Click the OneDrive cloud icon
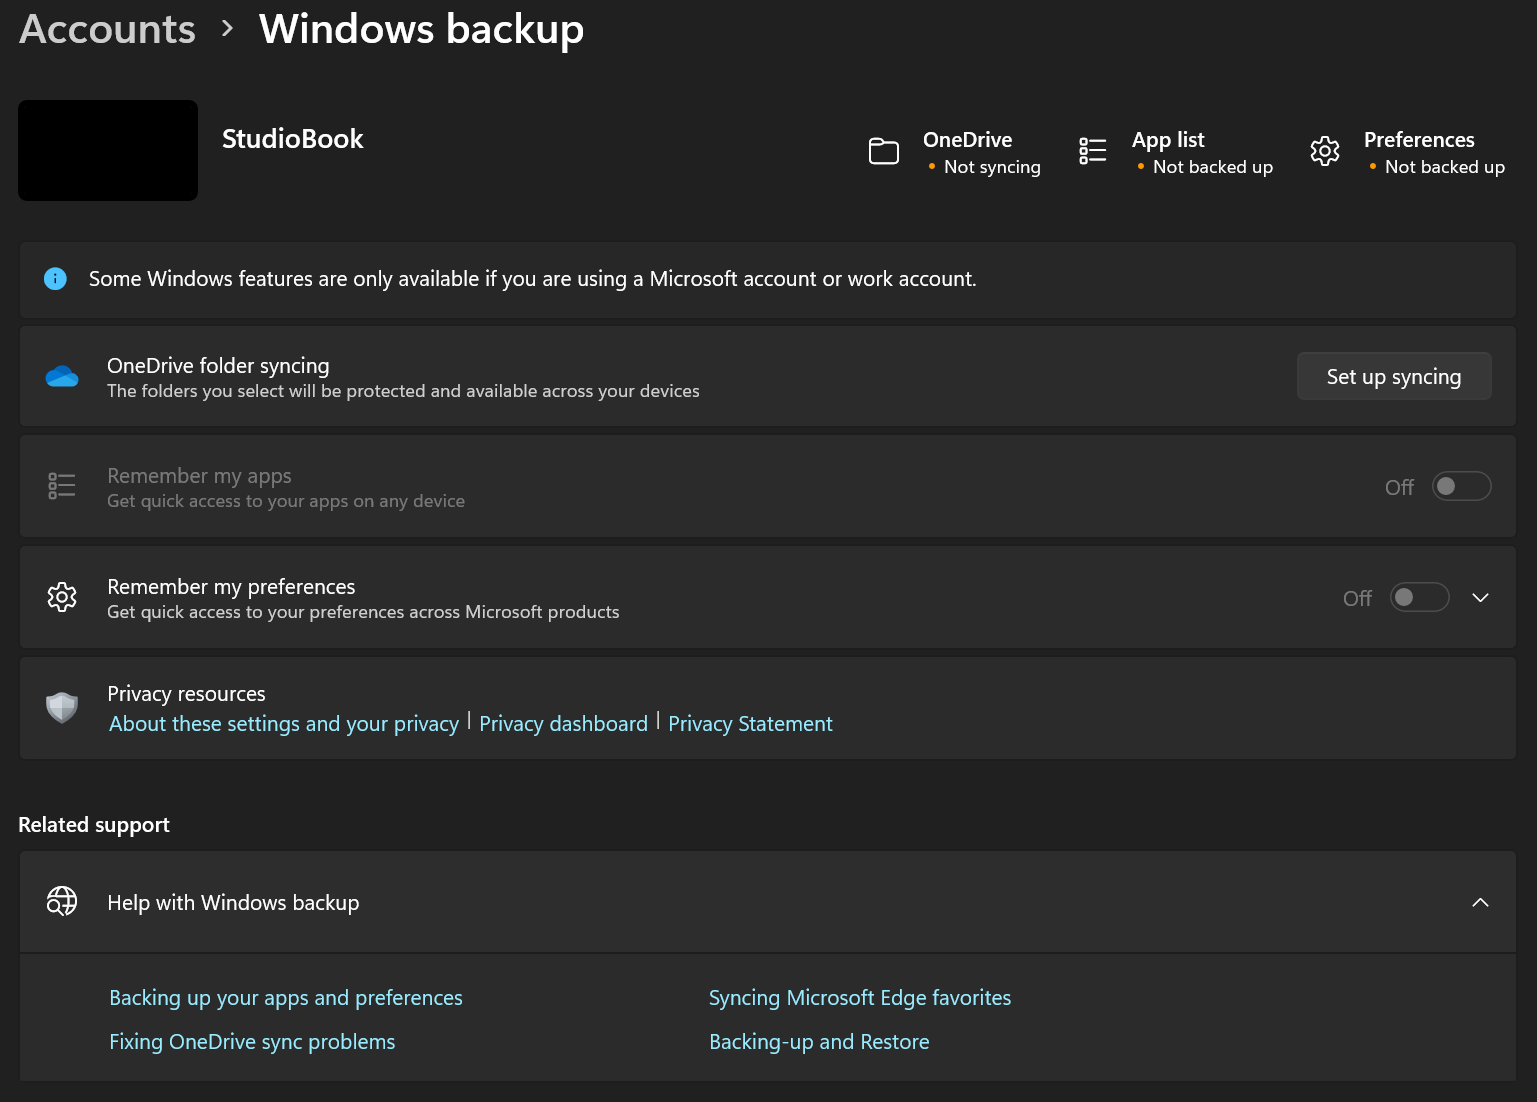The image size is (1537, 1102). tap(62, 376)
